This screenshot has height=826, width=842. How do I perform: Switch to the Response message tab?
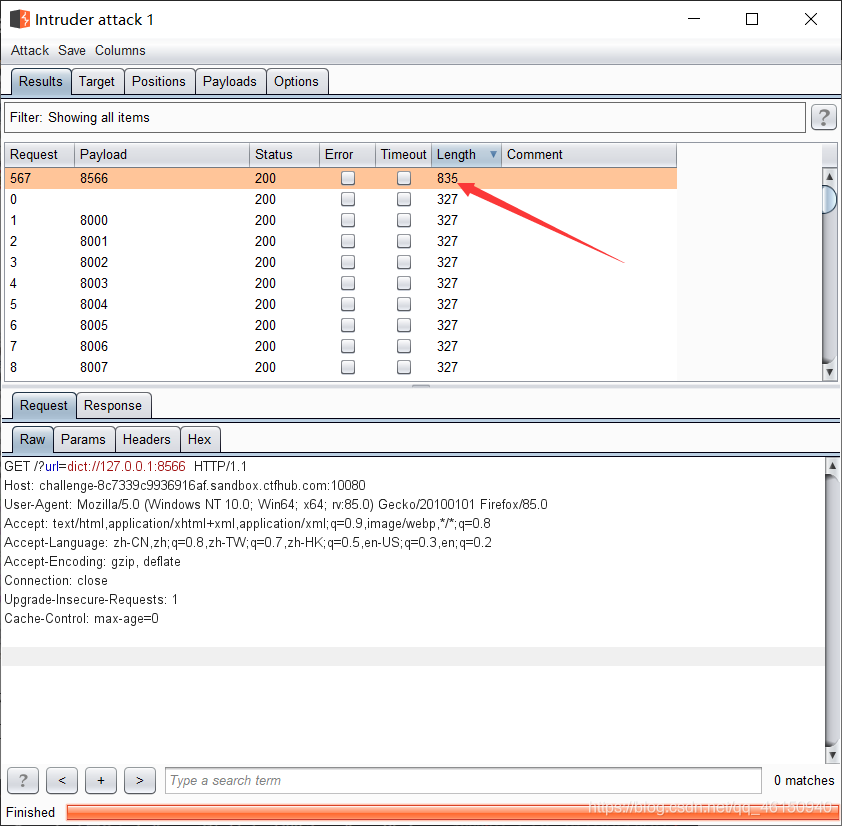113,405
